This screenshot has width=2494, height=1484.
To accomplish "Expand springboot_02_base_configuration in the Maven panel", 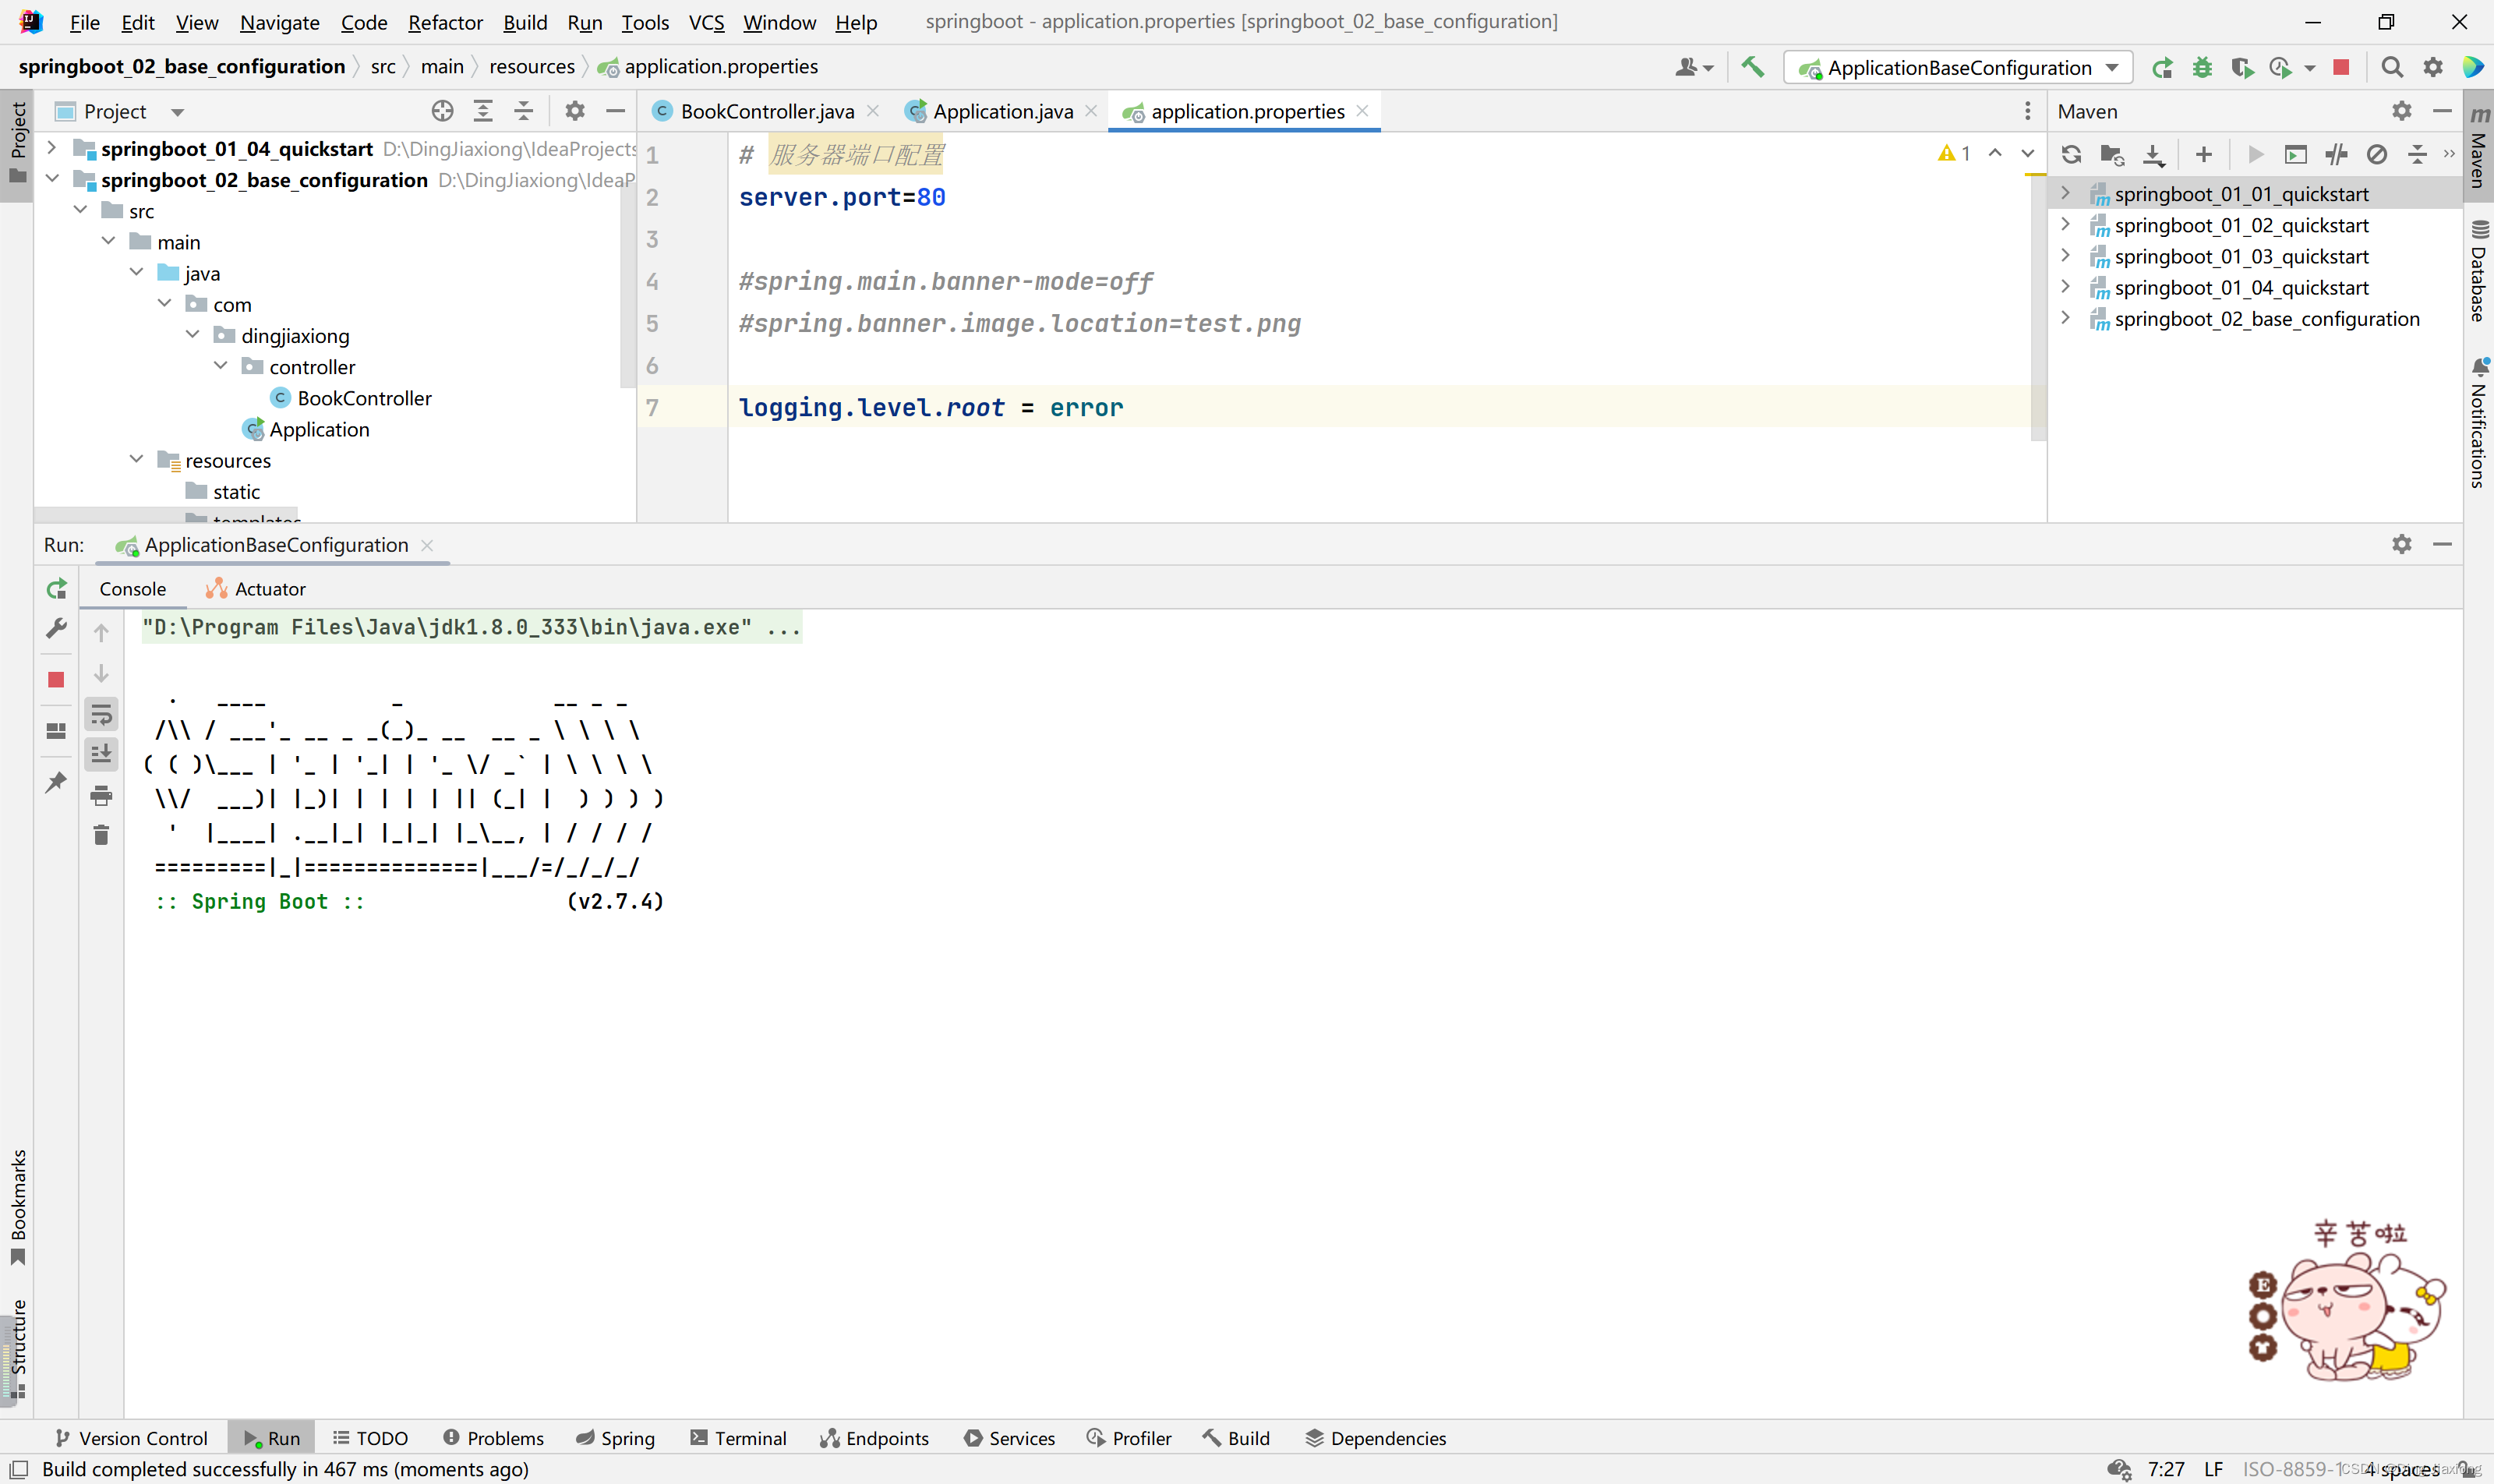I will [x=2066, y=318].
